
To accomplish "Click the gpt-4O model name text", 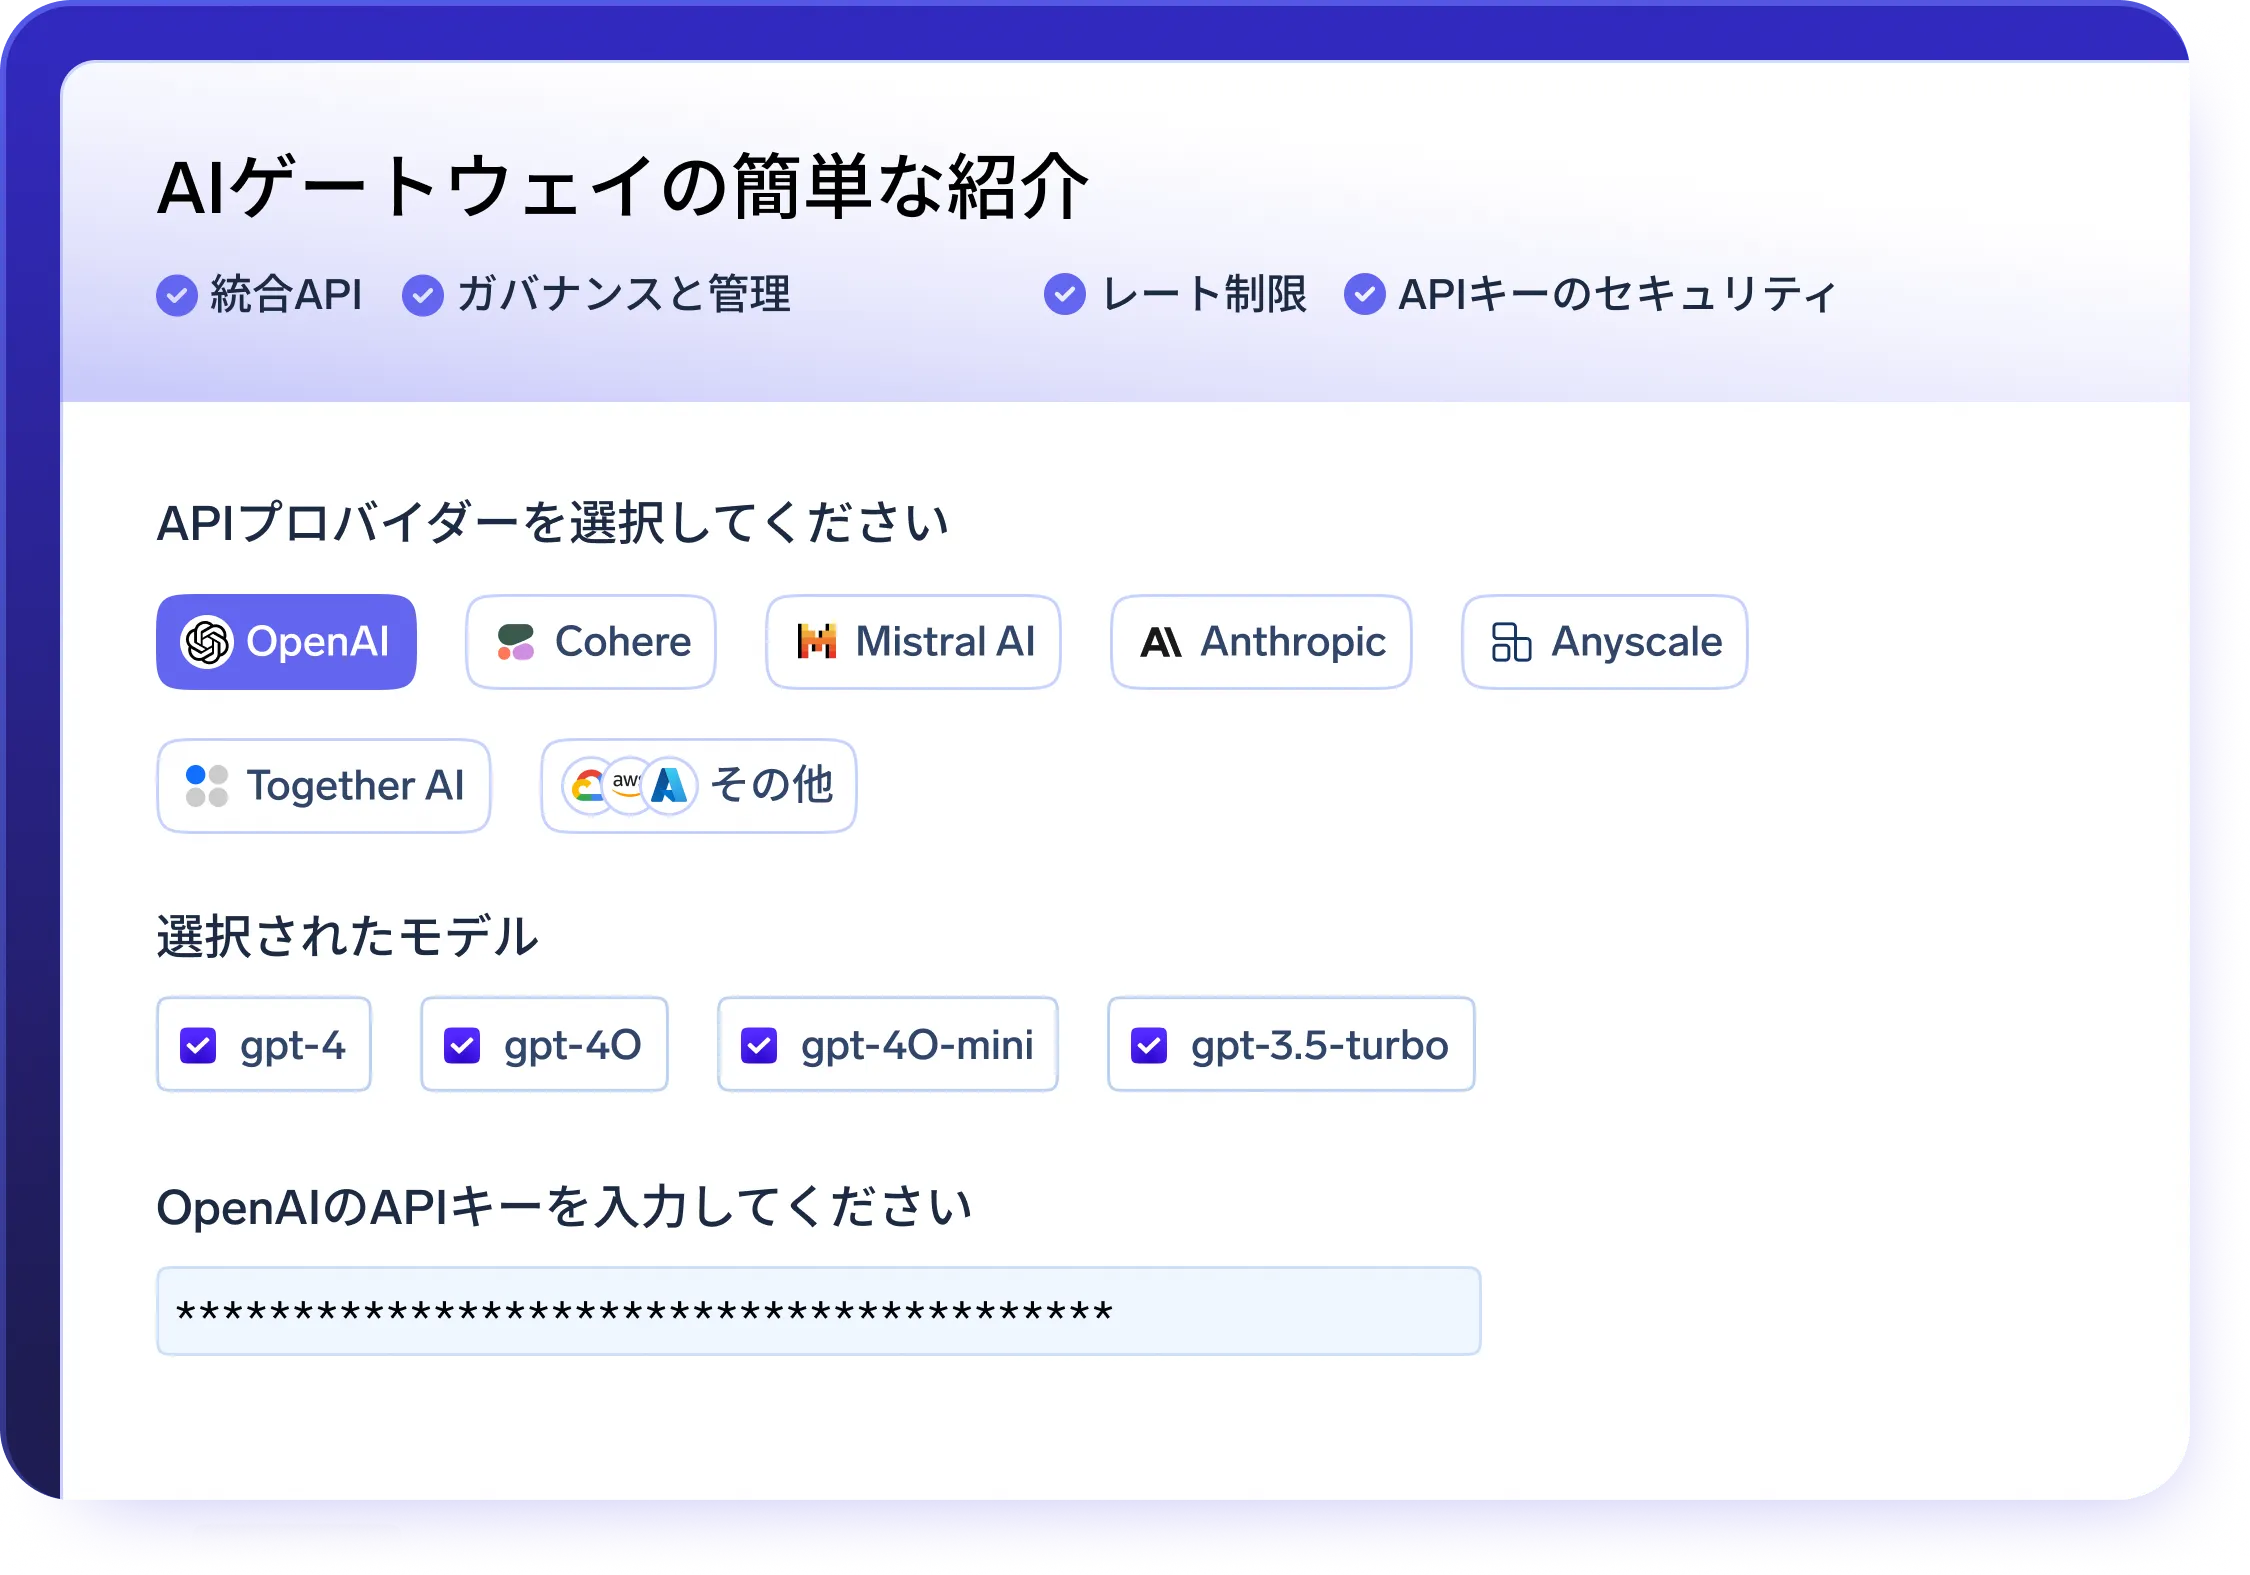I will pyautogui.click(x=573, y=1046).
